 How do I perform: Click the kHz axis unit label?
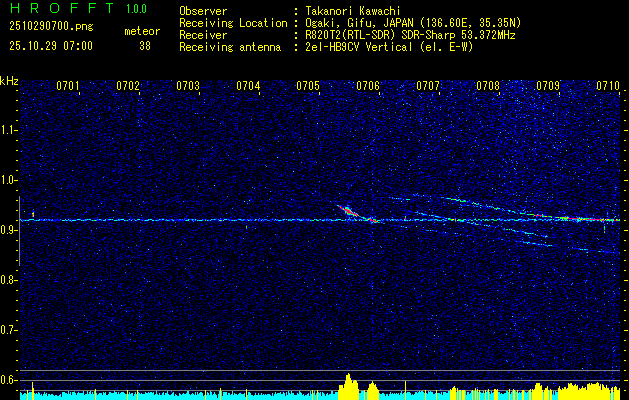9,81
